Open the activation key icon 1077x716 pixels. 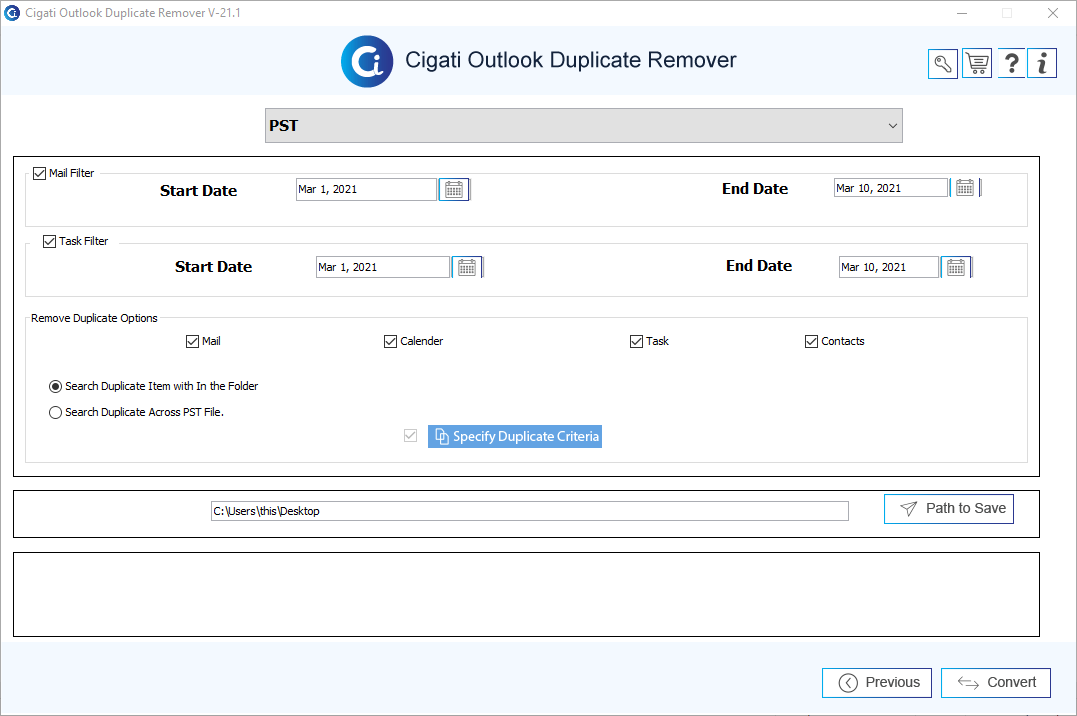(x=942, y=64)
